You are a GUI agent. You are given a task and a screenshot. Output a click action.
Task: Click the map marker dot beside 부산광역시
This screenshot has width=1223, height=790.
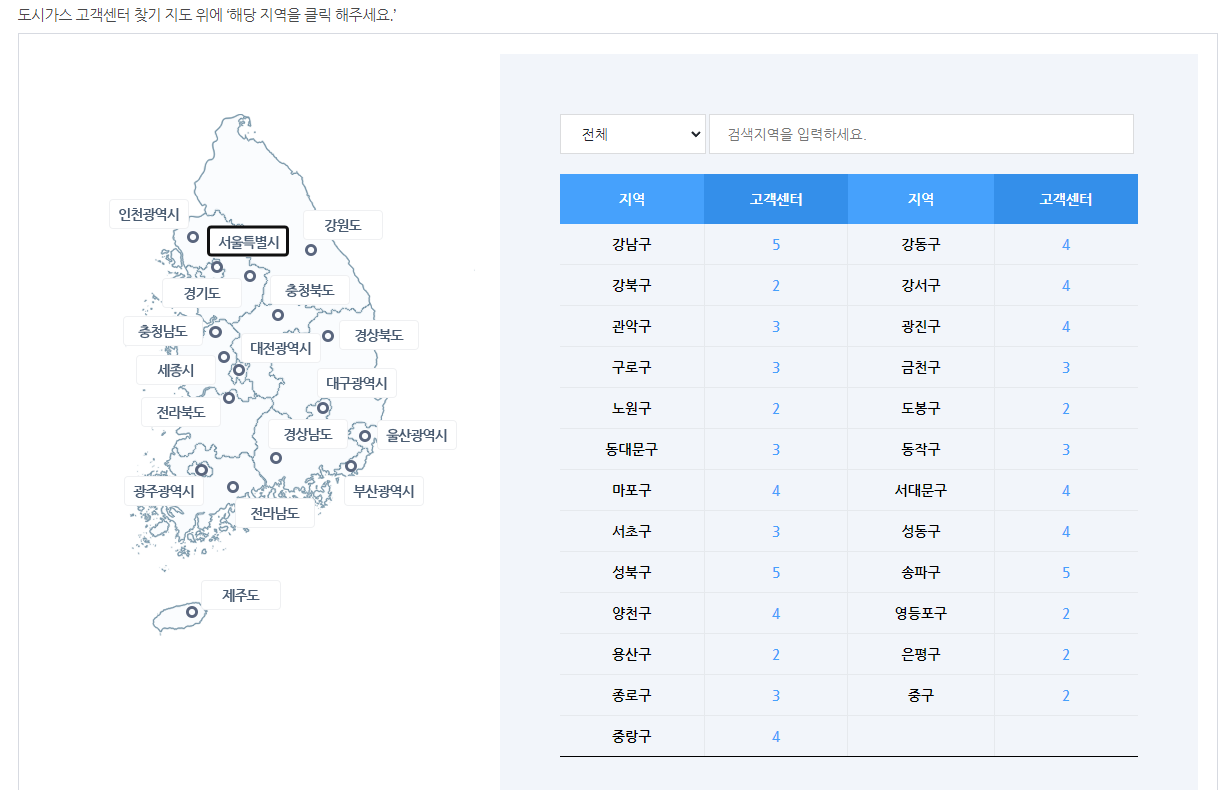coord(351,466)
